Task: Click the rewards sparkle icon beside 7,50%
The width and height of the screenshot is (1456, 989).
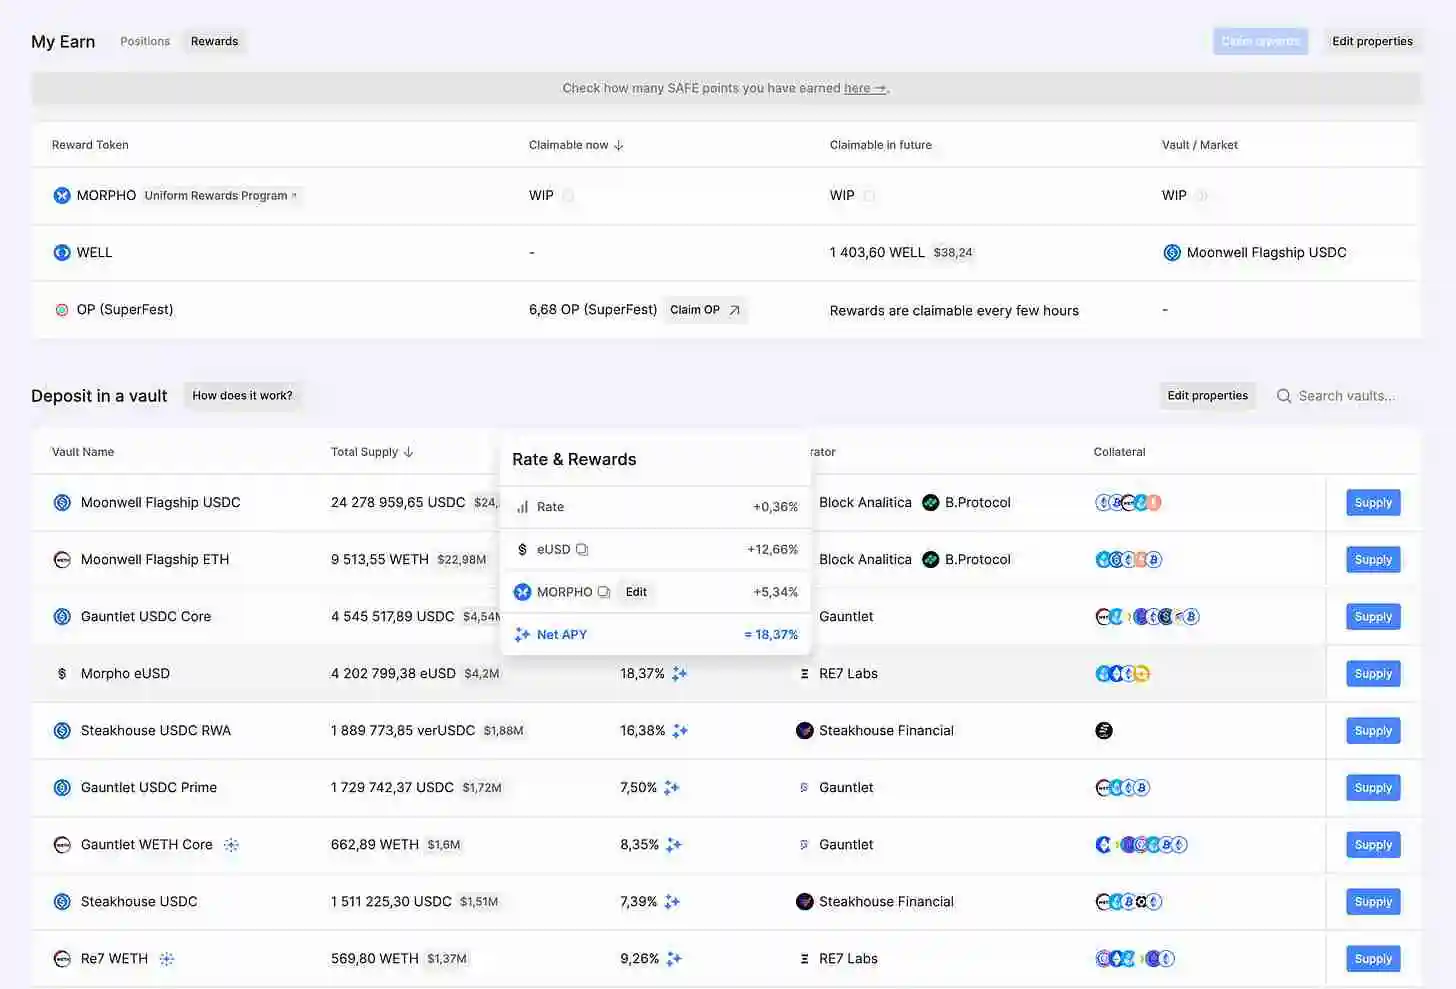Action: 672,787
